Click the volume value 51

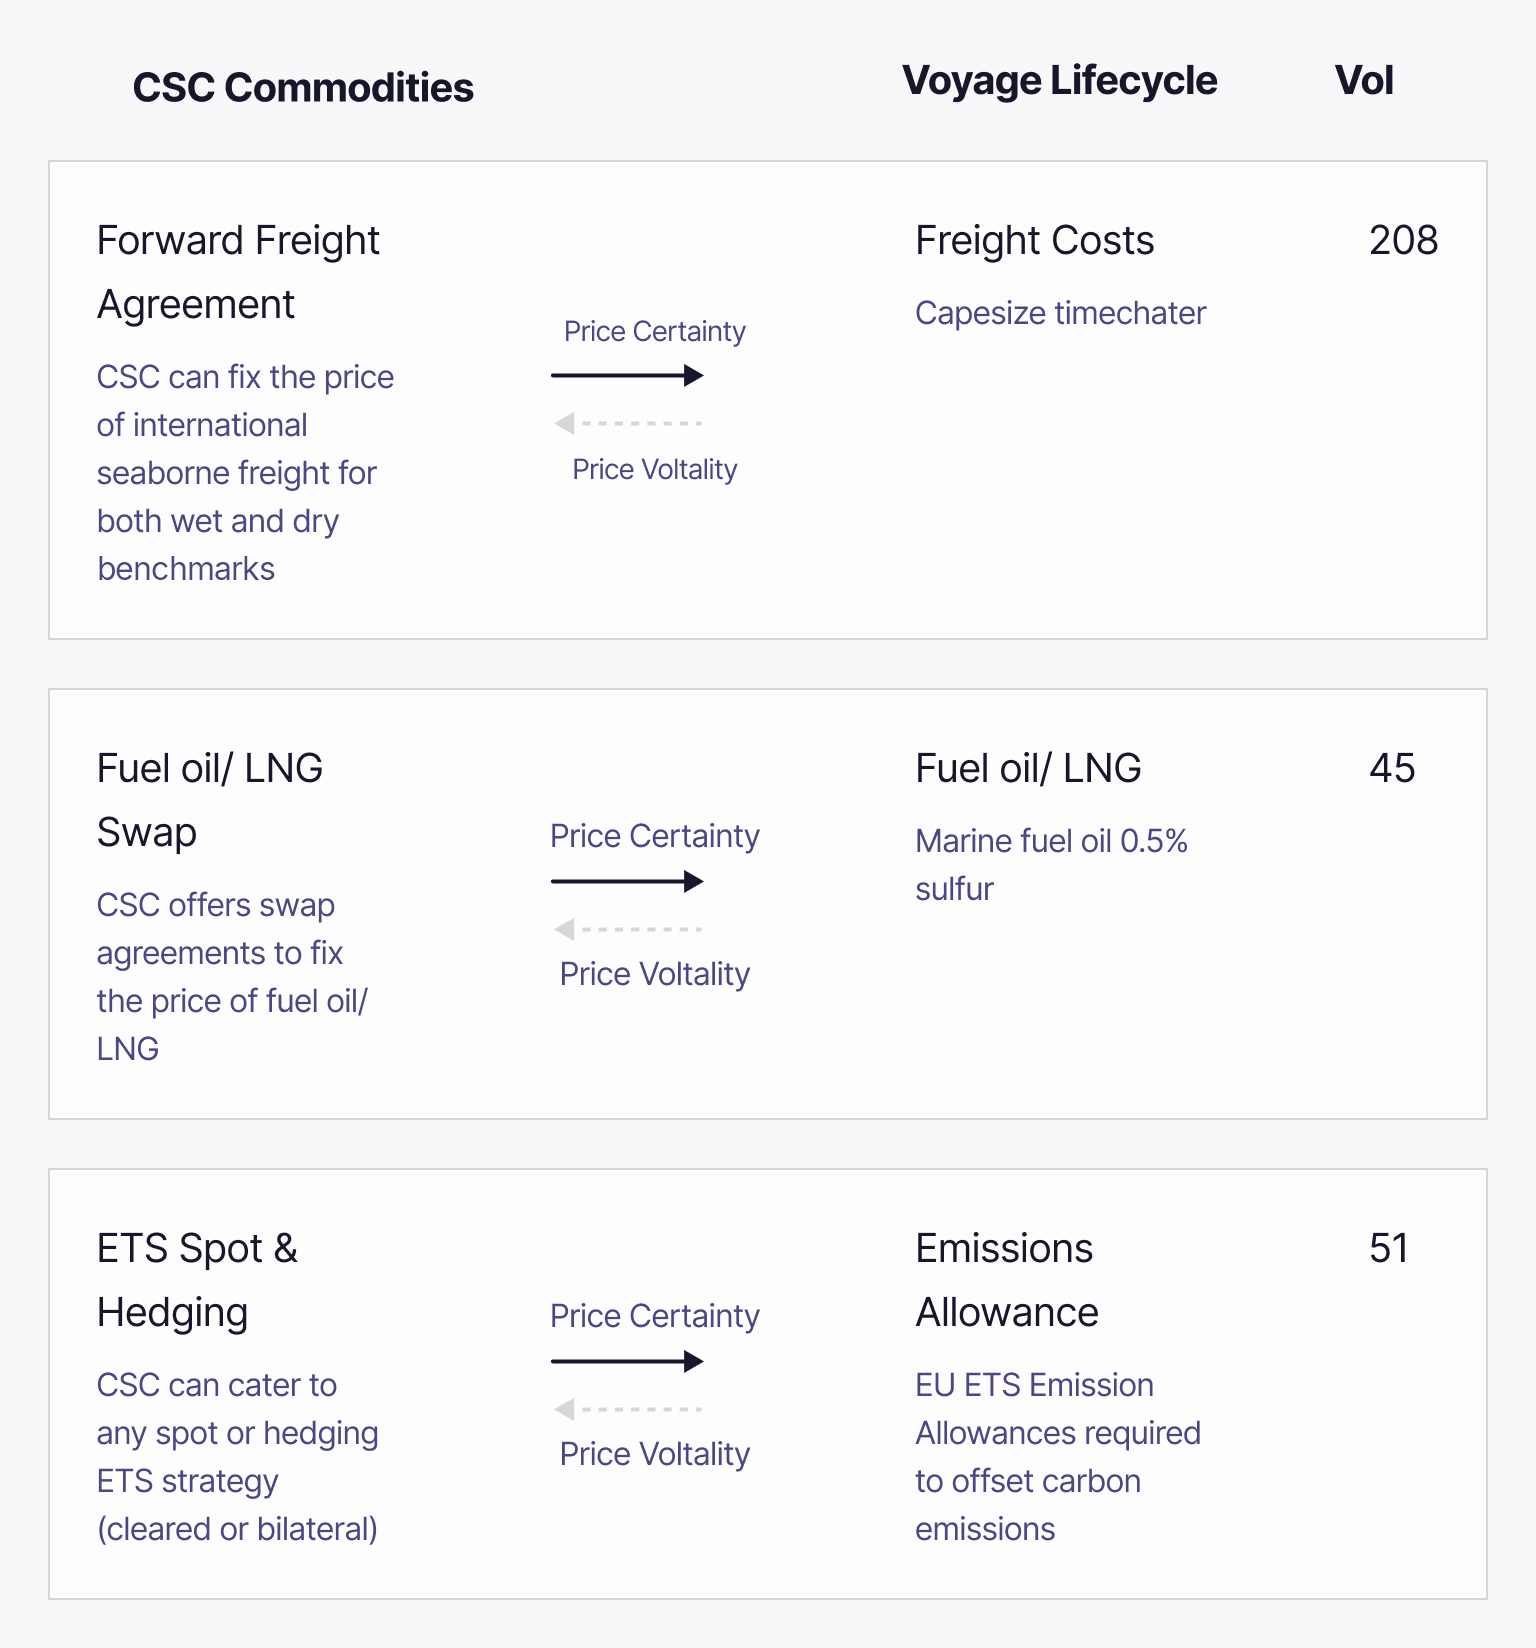tap(1388, 1249)
